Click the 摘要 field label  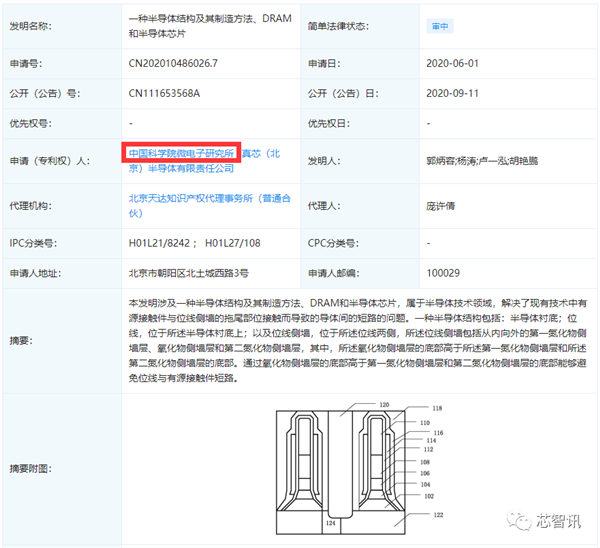21,340
